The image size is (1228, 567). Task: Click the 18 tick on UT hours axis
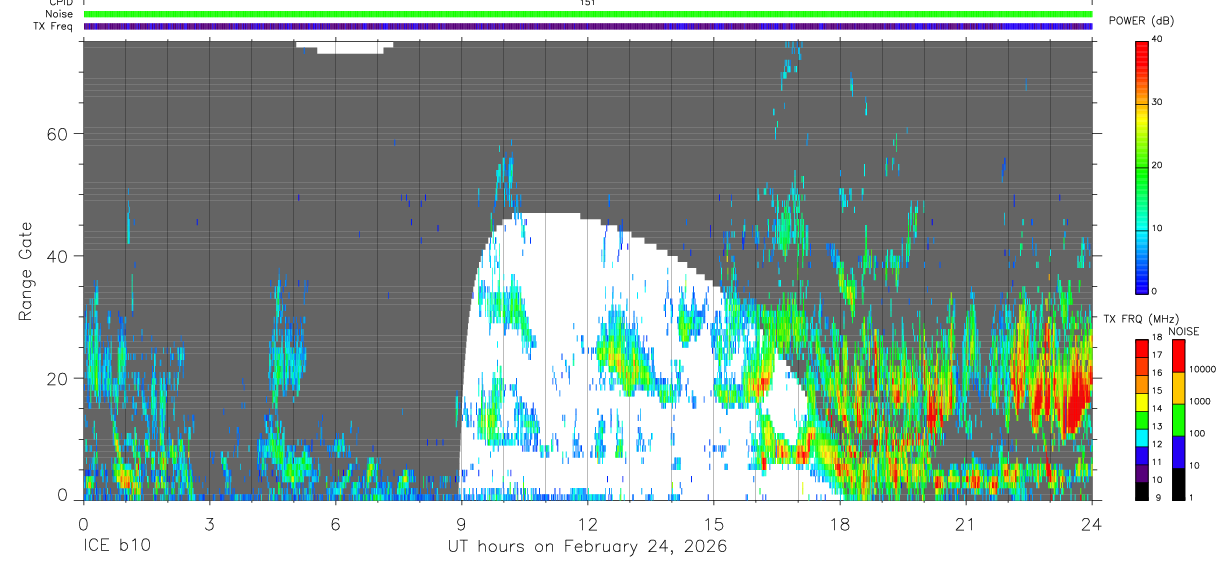(839, 524)
